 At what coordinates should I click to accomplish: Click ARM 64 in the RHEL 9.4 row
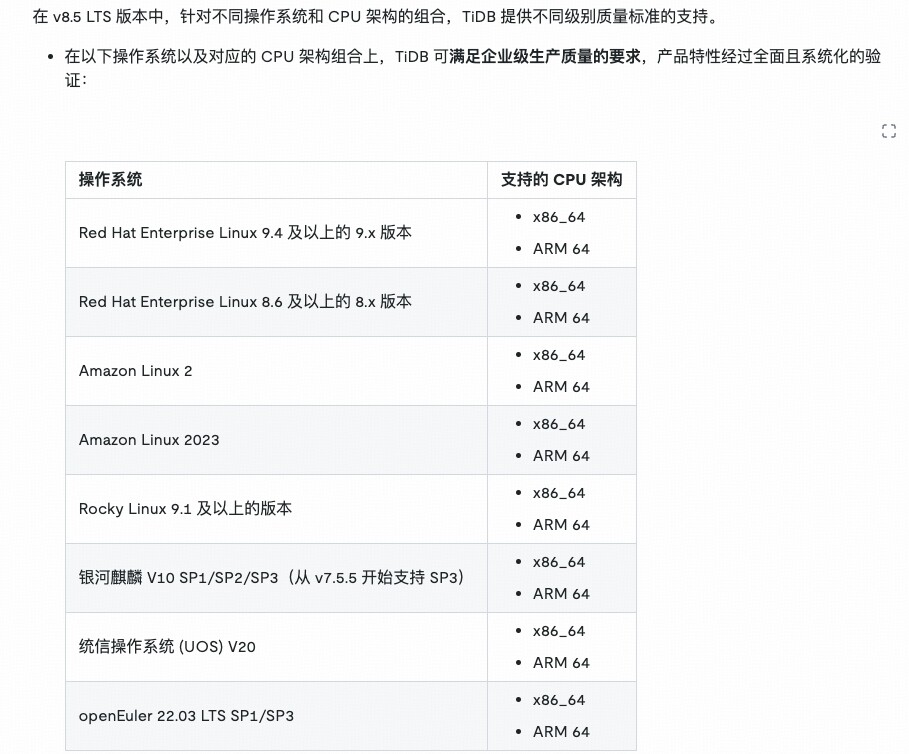coord(561,249)
